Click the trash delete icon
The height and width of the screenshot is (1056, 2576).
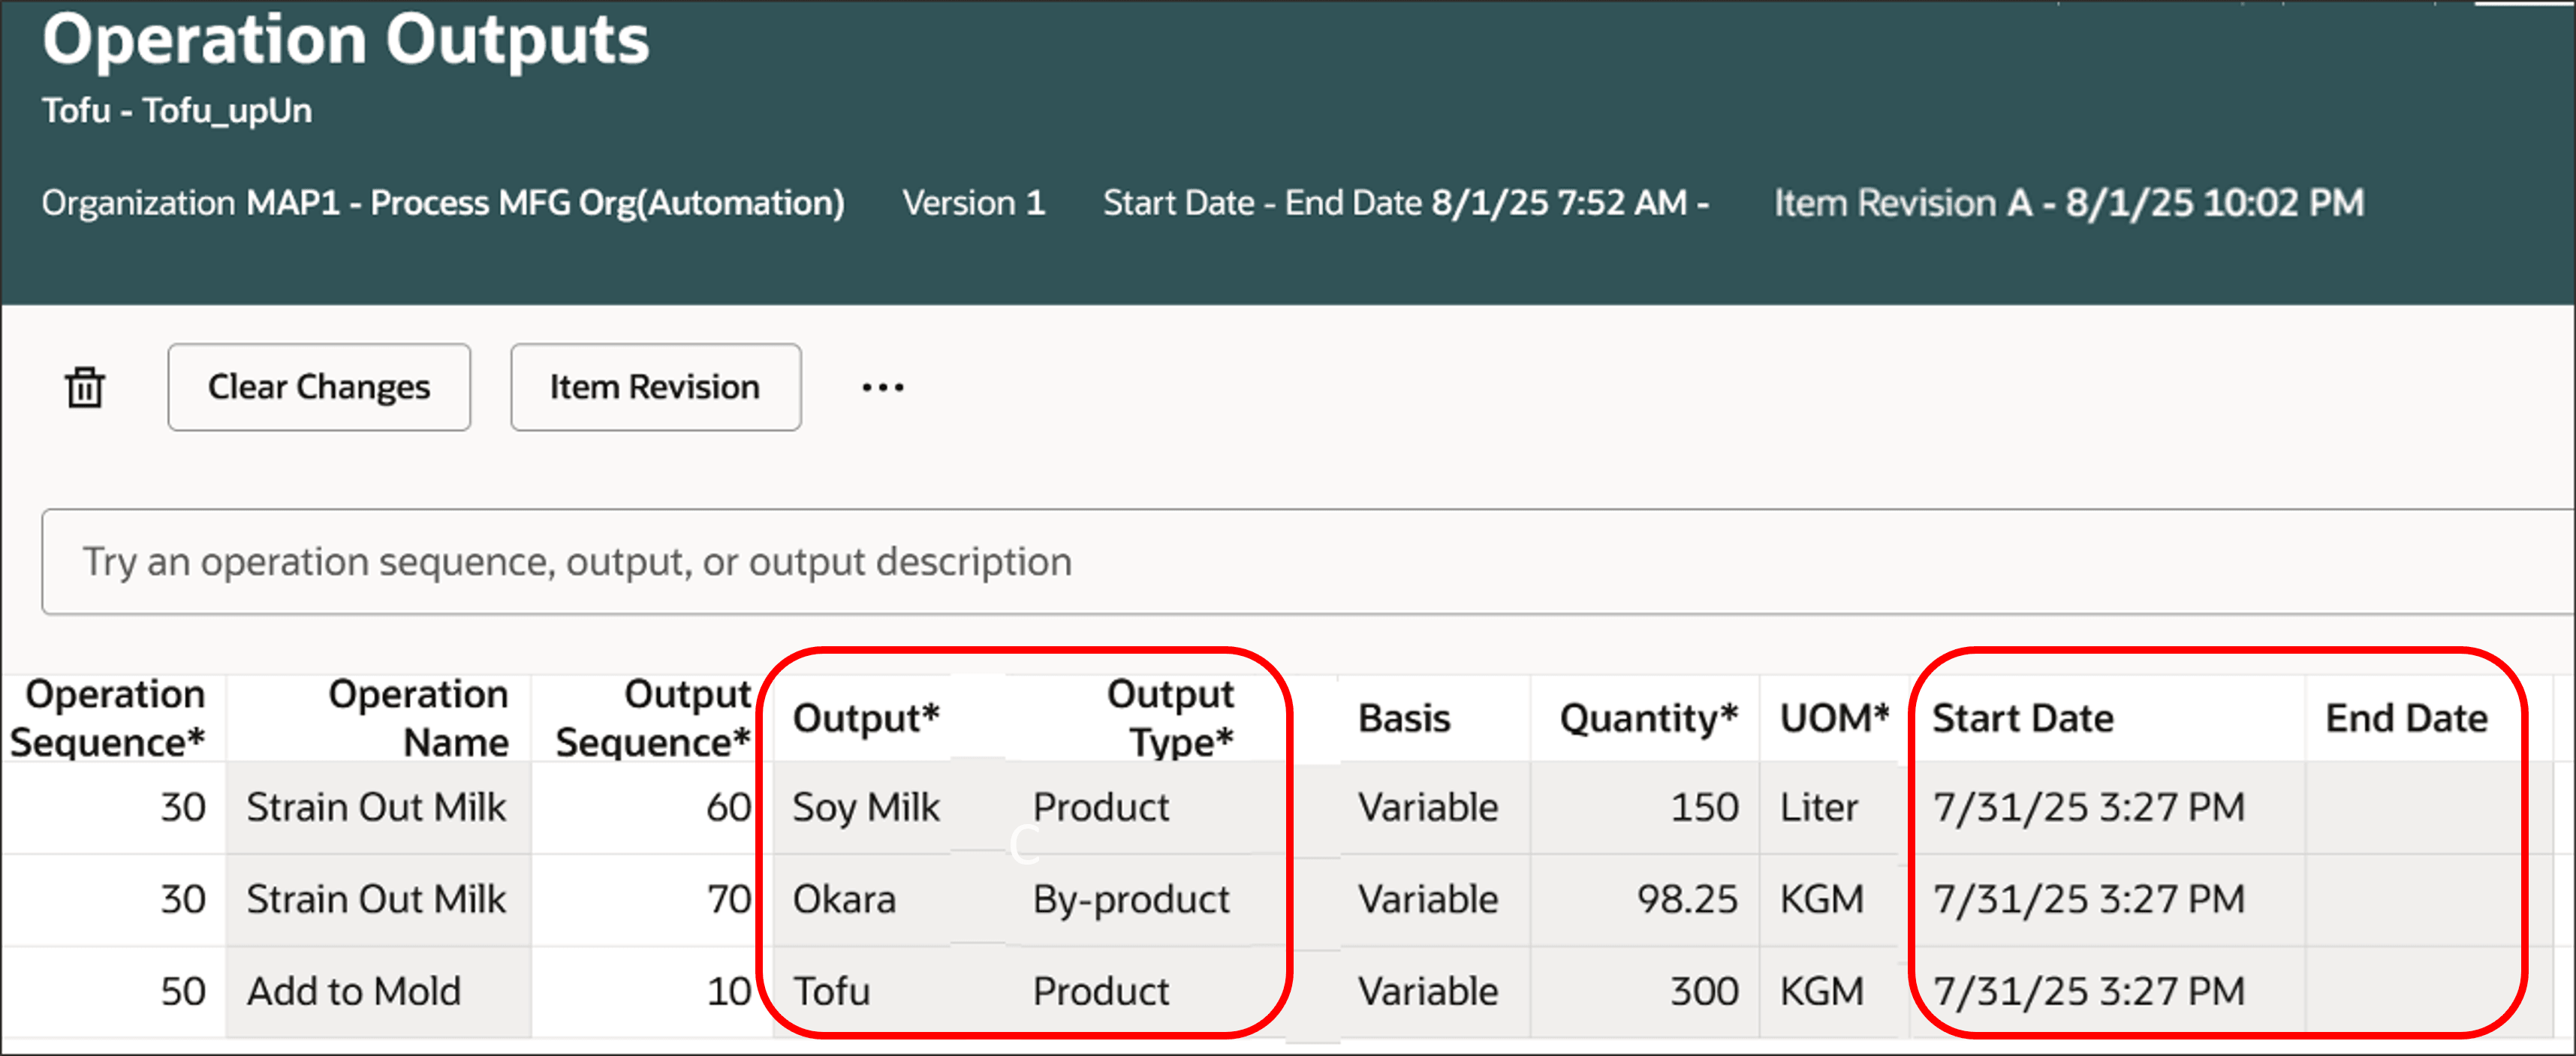85,387
